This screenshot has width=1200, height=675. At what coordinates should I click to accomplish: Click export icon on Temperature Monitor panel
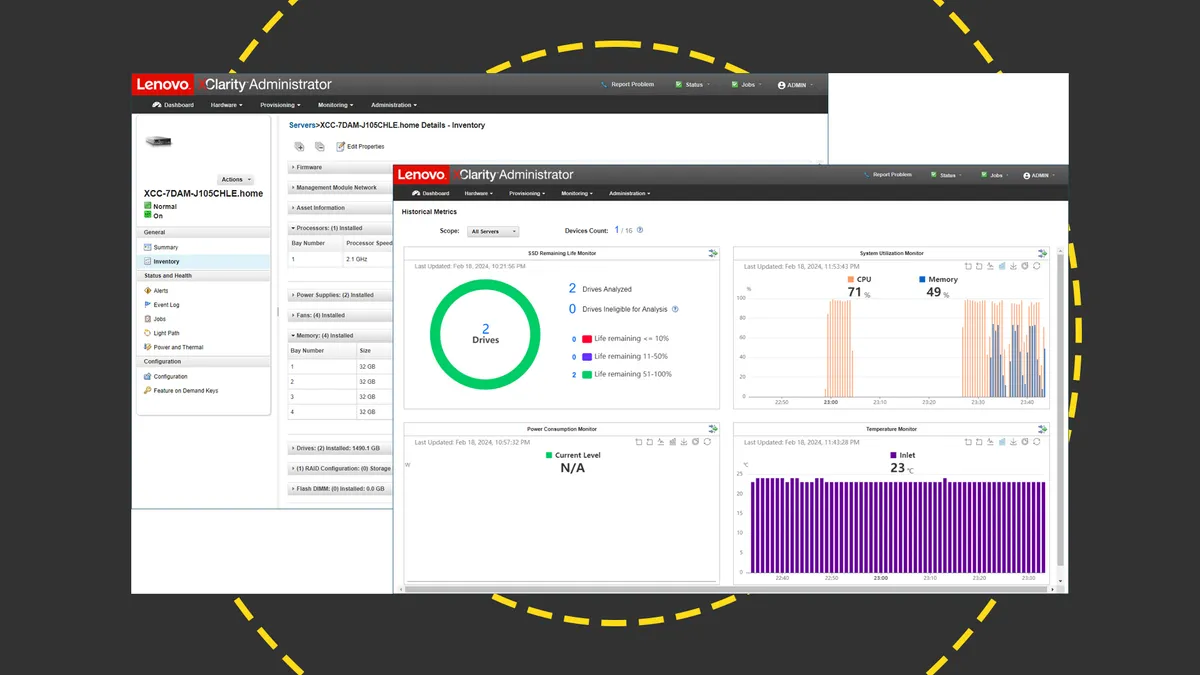(x=1042, y=429)
